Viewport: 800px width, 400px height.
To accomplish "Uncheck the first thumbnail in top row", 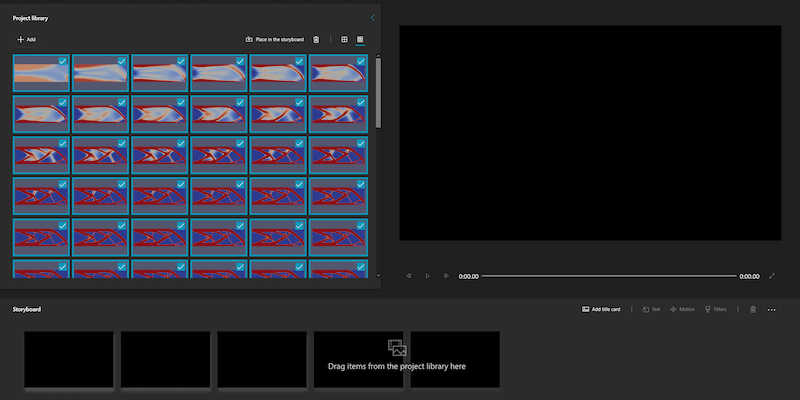I will click(x=63, y=61).
